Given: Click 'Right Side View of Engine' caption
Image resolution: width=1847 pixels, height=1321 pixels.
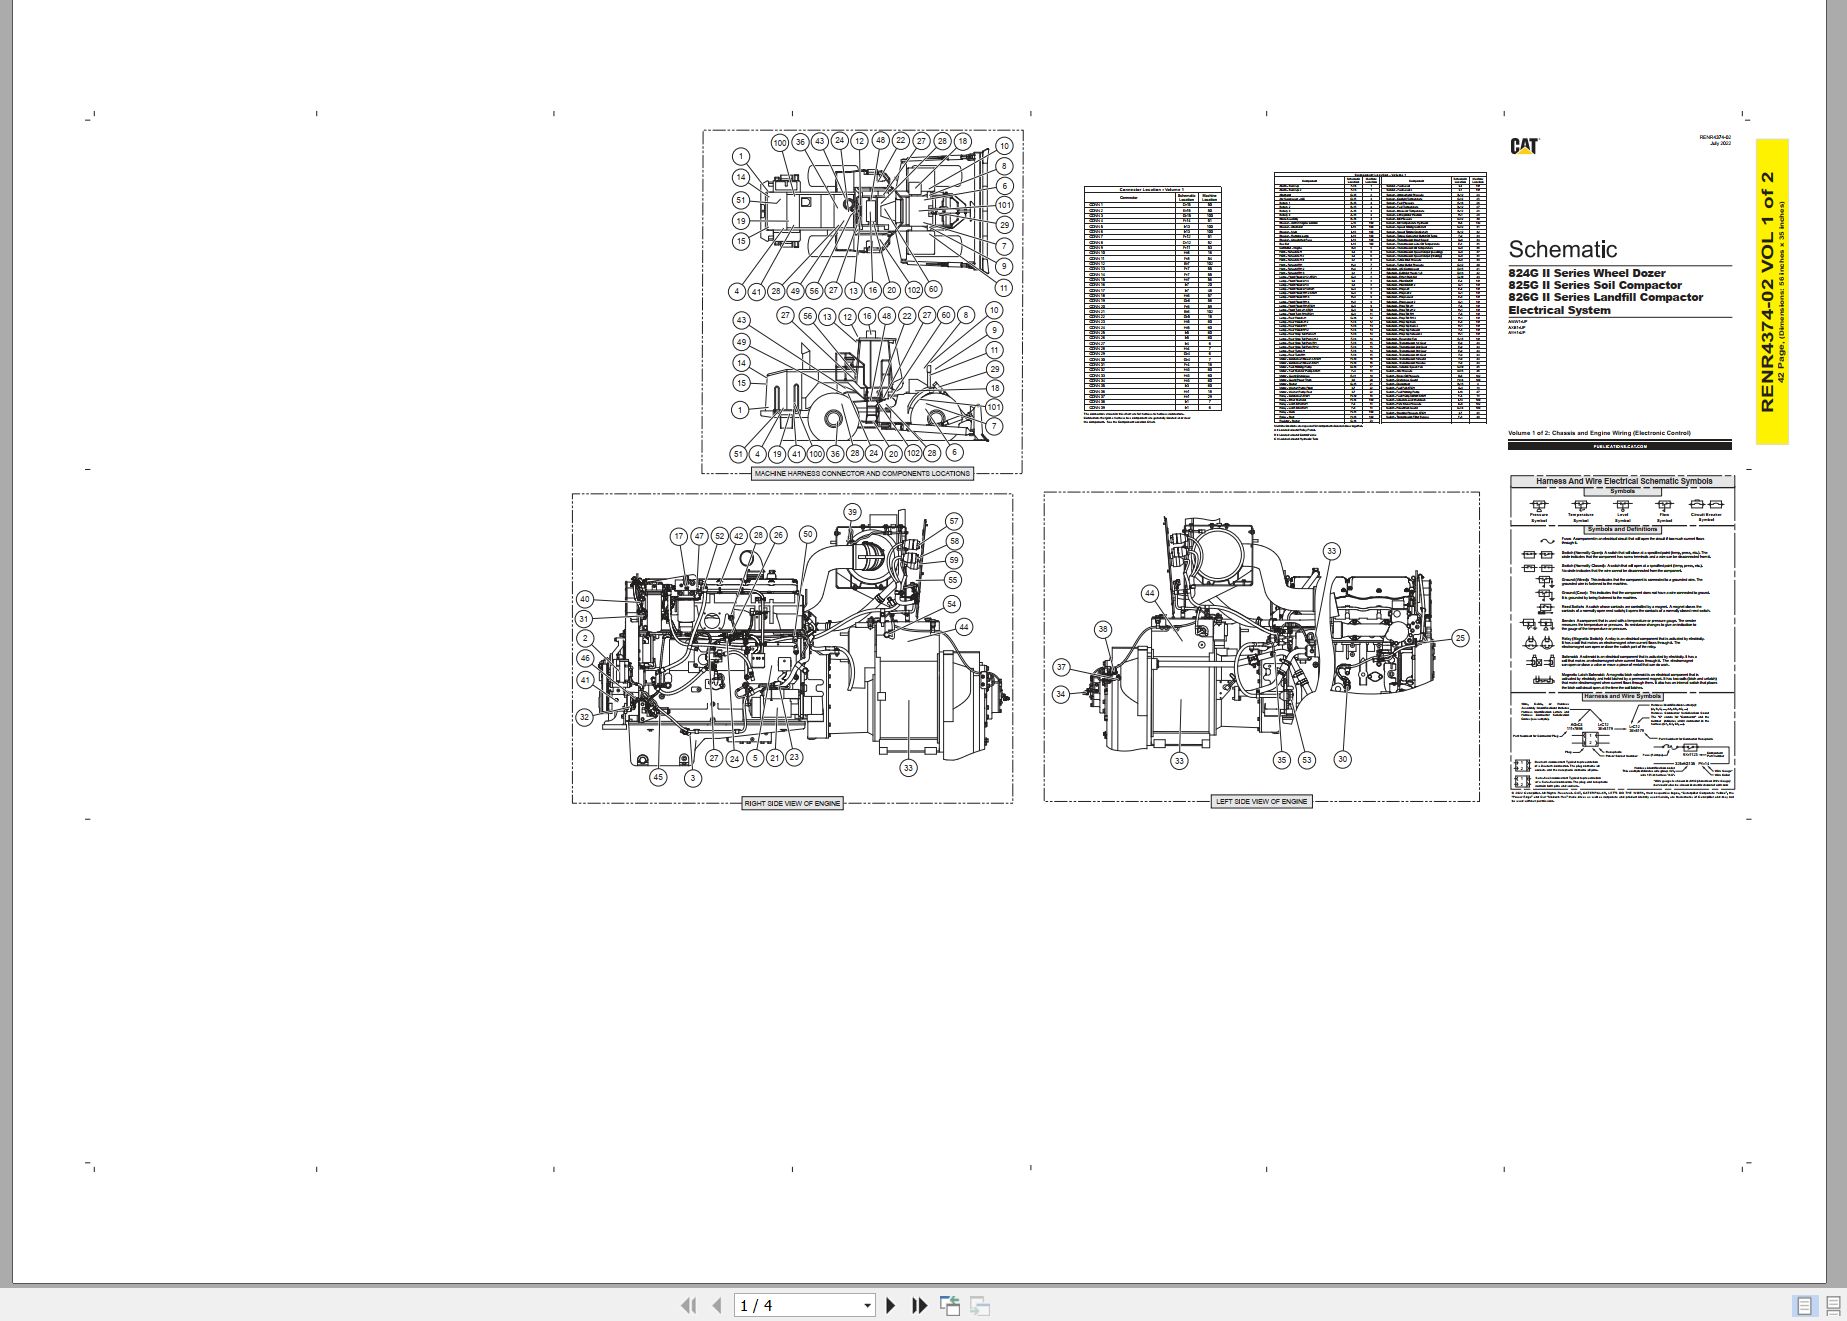Looking at the screenshot, I should coord(792,803).
